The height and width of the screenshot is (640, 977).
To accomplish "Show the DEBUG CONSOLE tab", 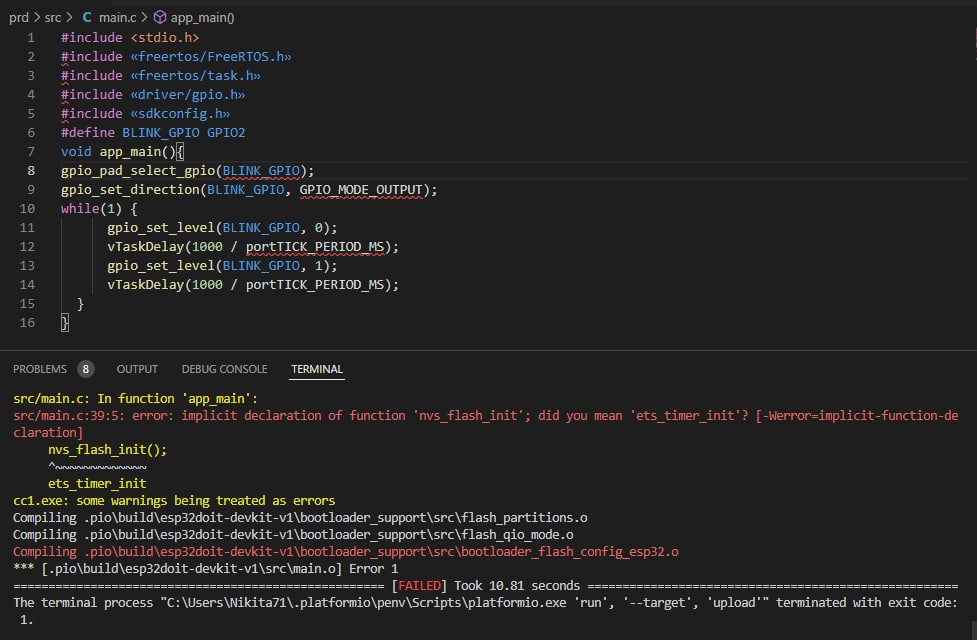I will coord(224,369).
